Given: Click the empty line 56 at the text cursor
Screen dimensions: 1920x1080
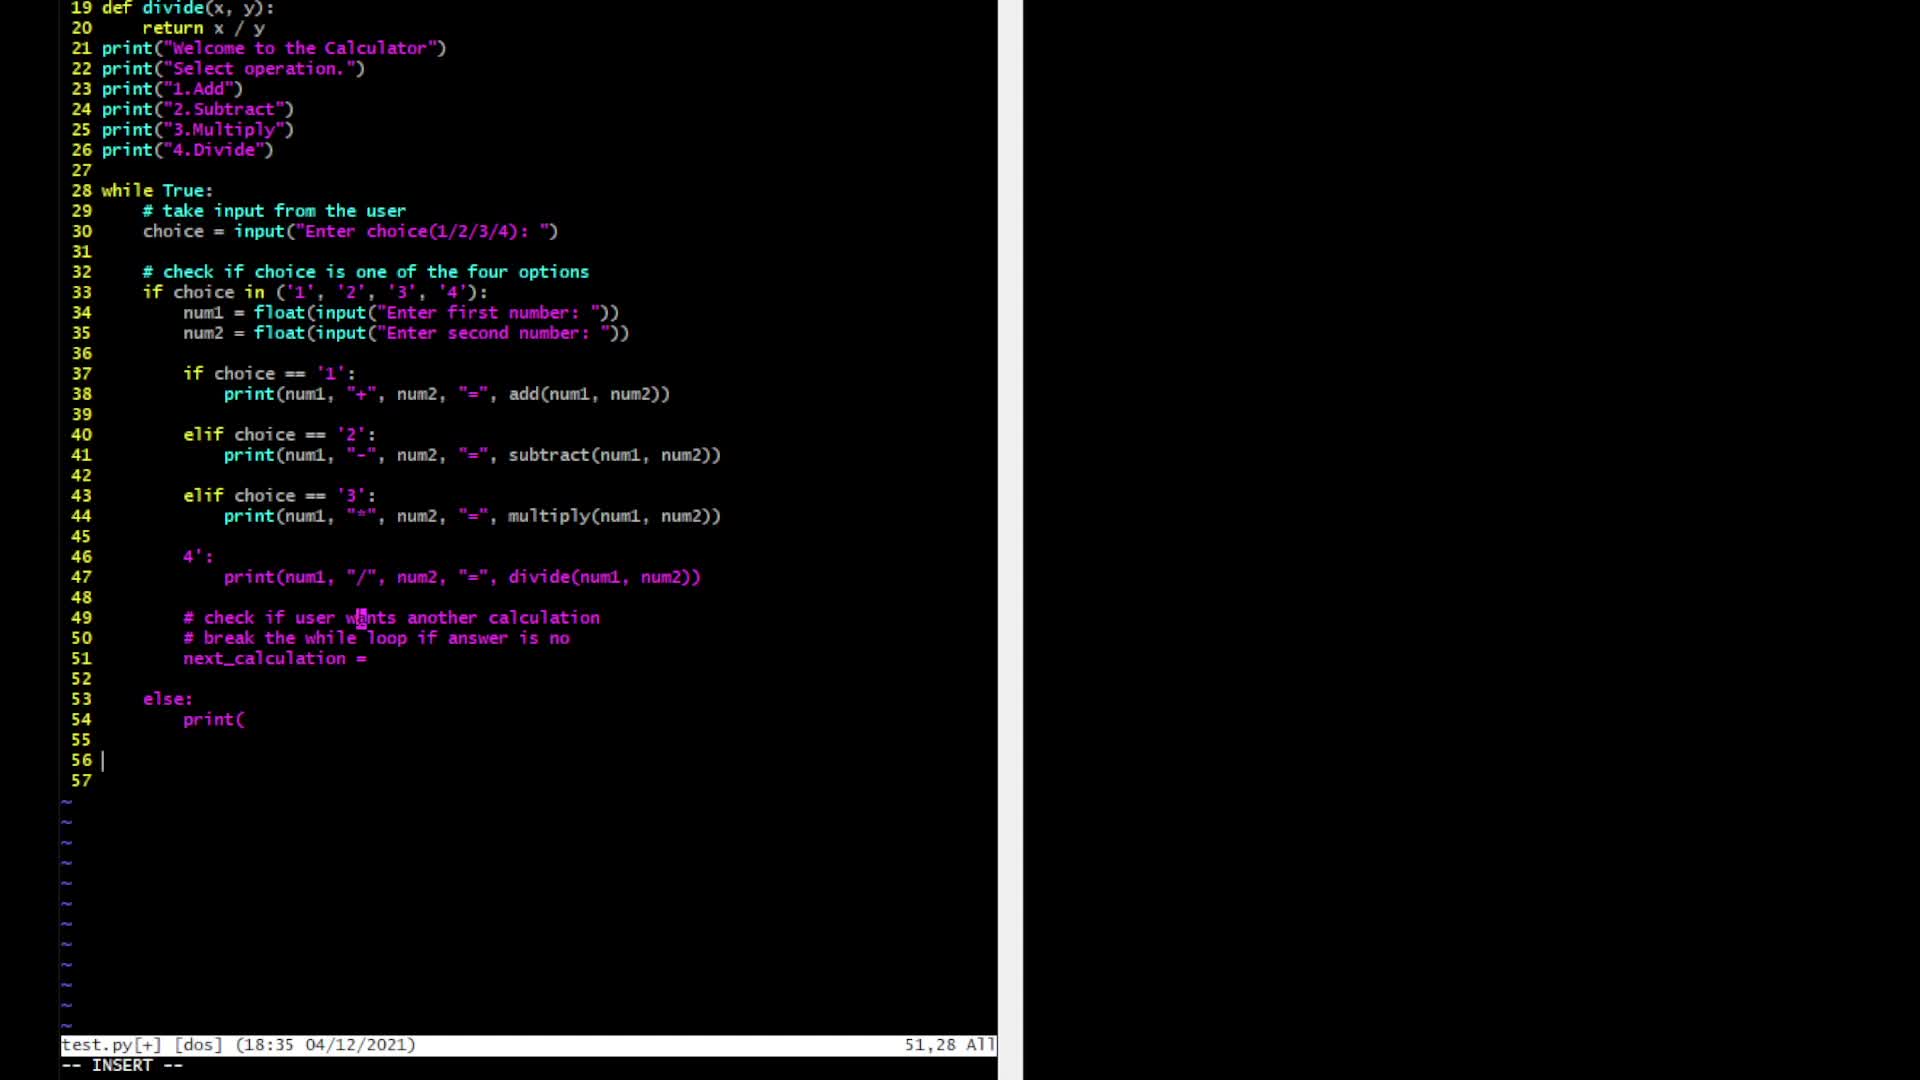Looking at the screenshot, I should (x=103, y=760).
